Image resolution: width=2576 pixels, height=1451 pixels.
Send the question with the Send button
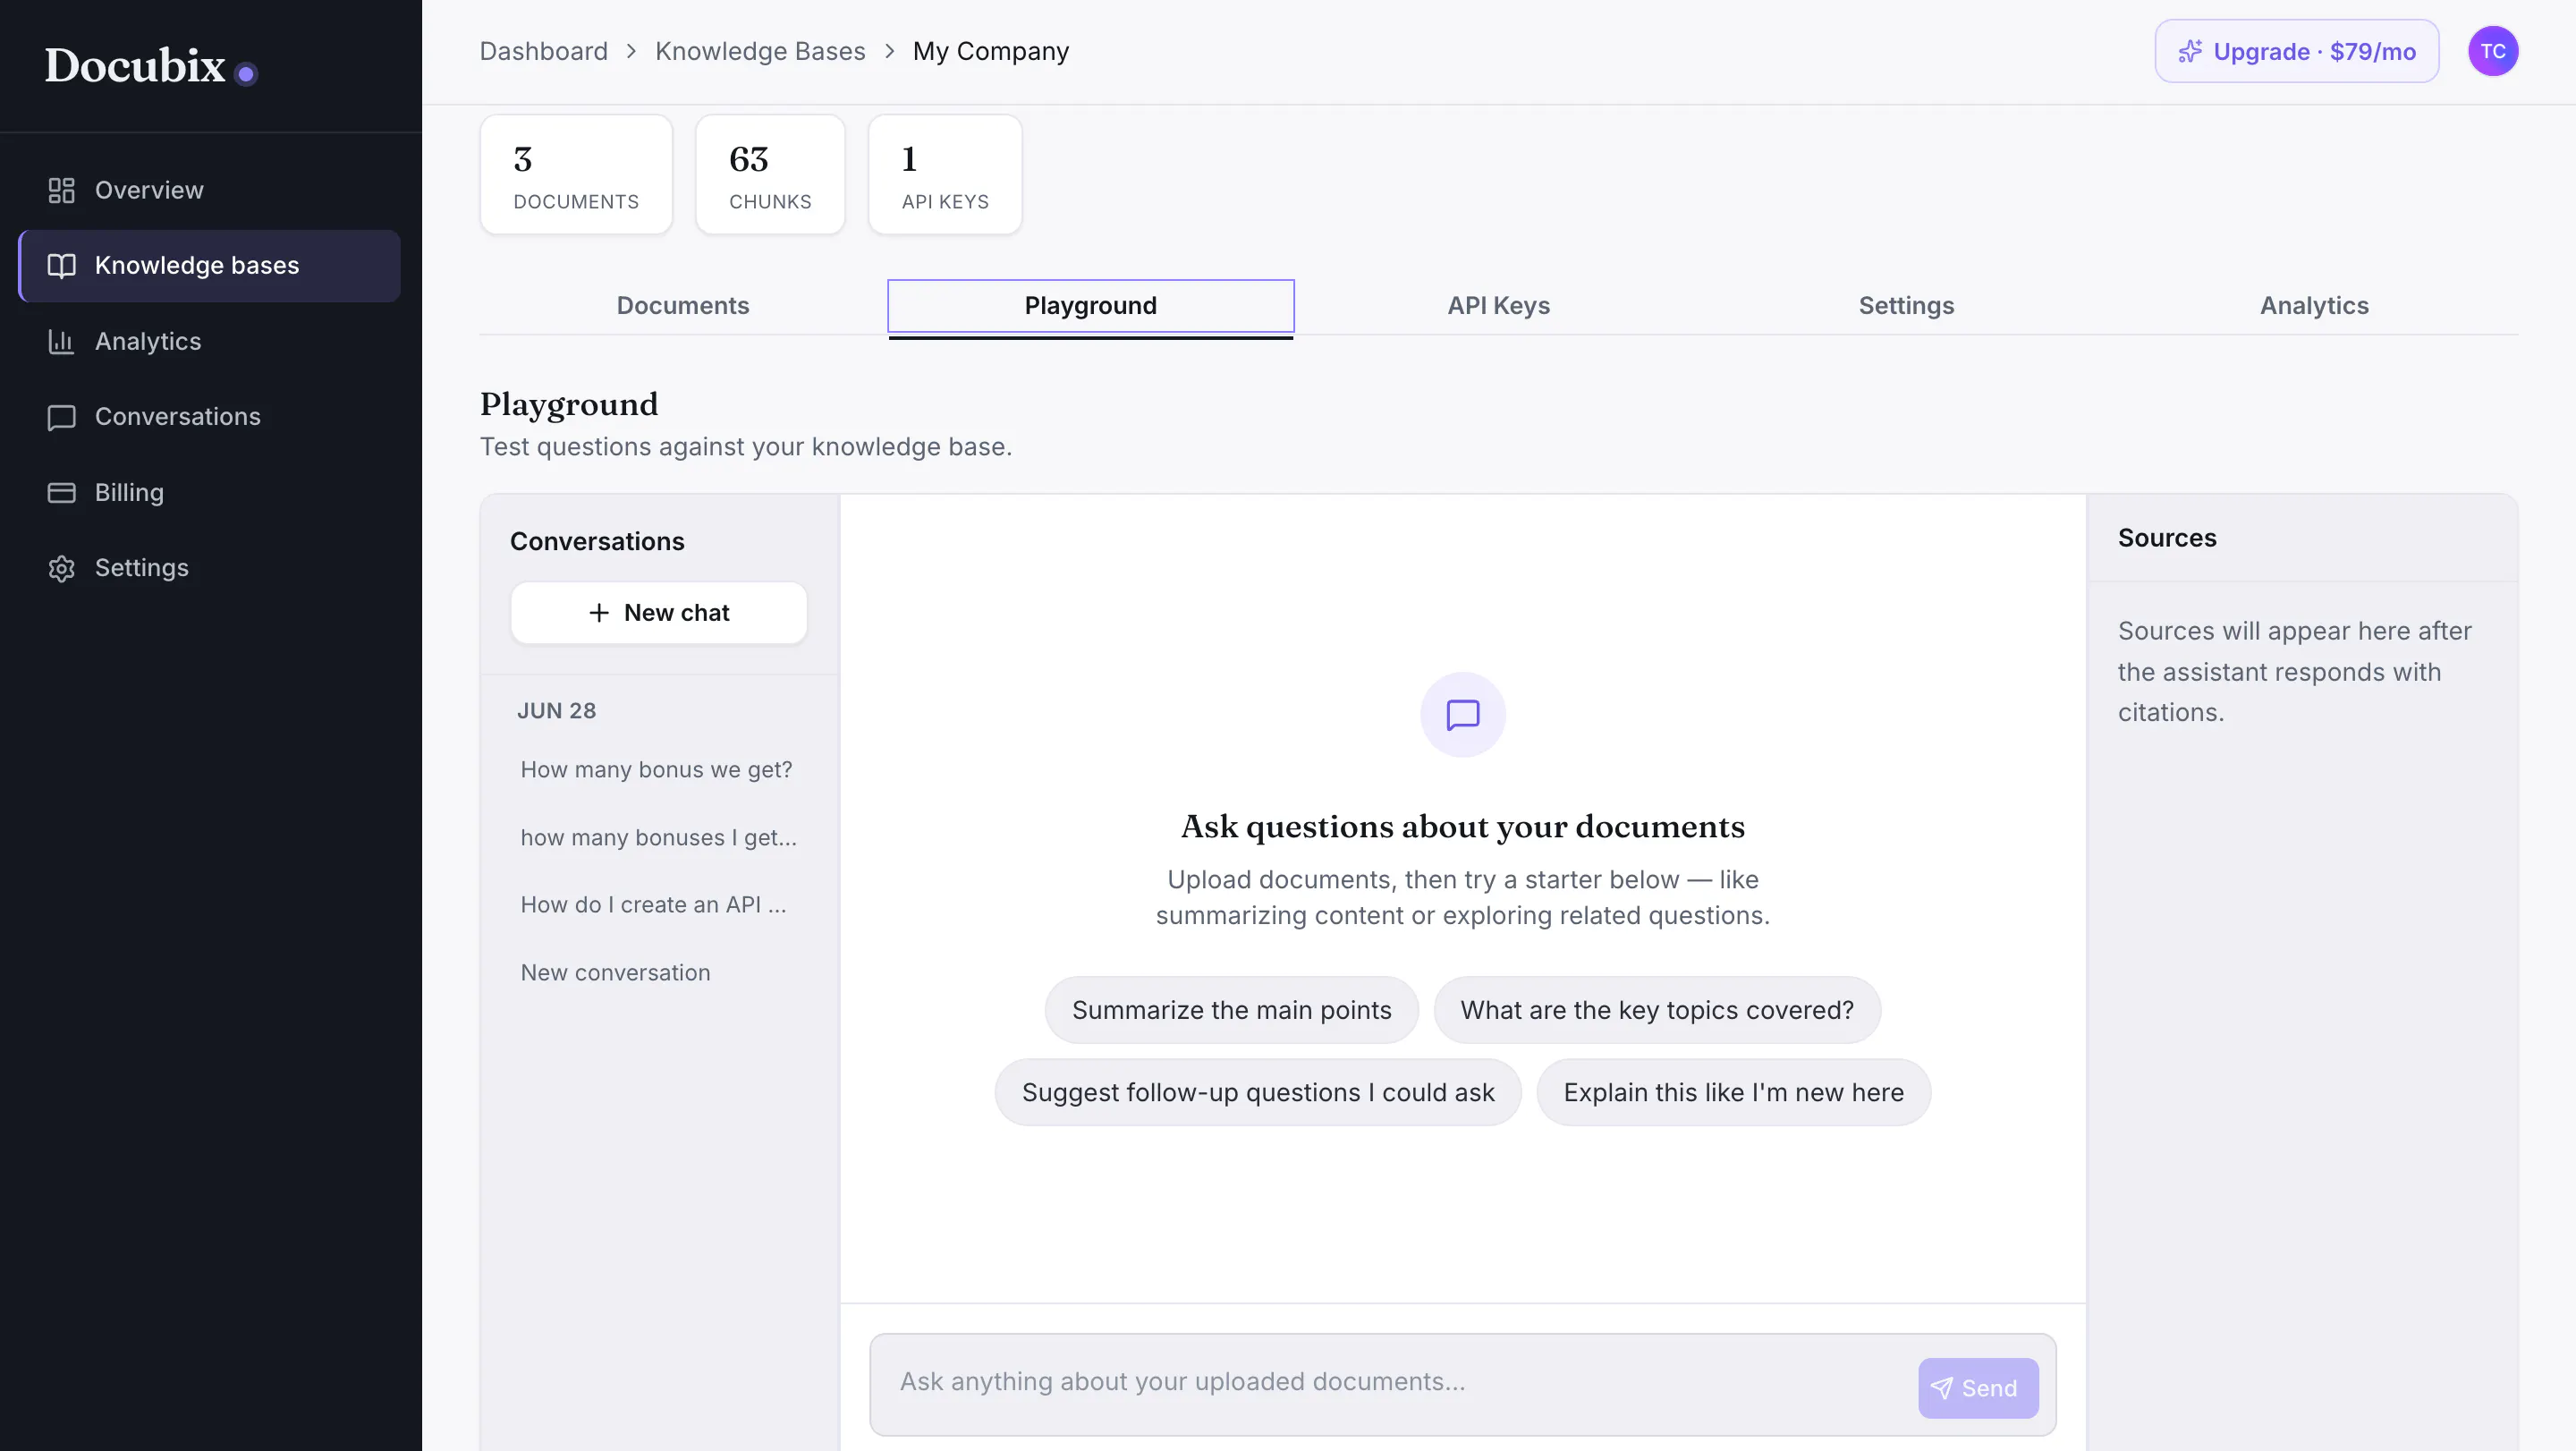tap(1978, 1388)
